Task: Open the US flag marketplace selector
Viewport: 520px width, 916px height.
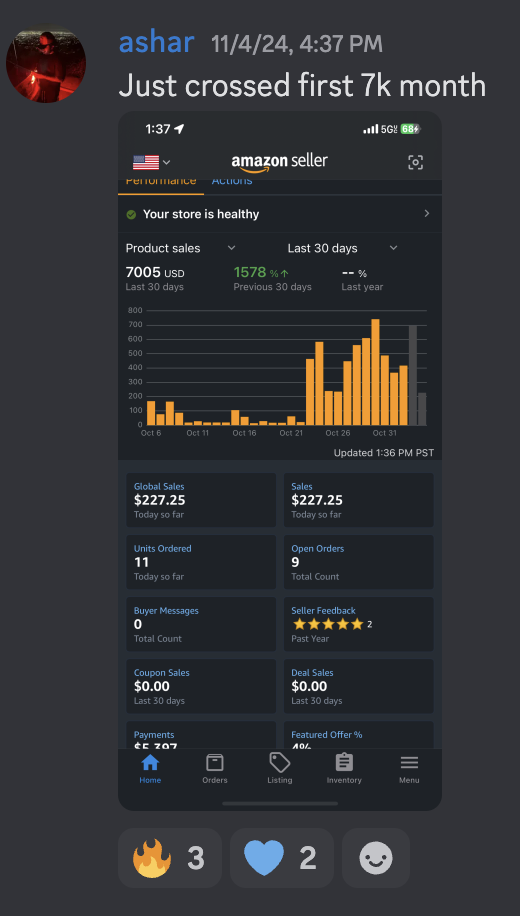Action: (151, 162)
